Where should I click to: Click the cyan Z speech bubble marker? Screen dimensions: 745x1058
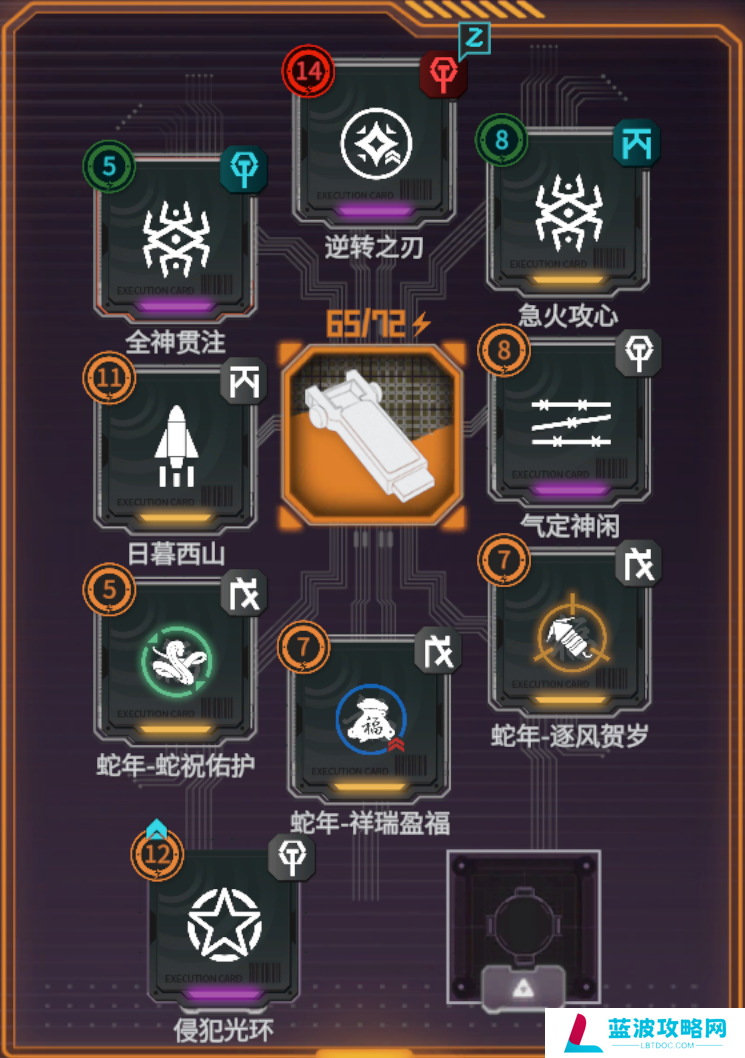coord(474,39)
